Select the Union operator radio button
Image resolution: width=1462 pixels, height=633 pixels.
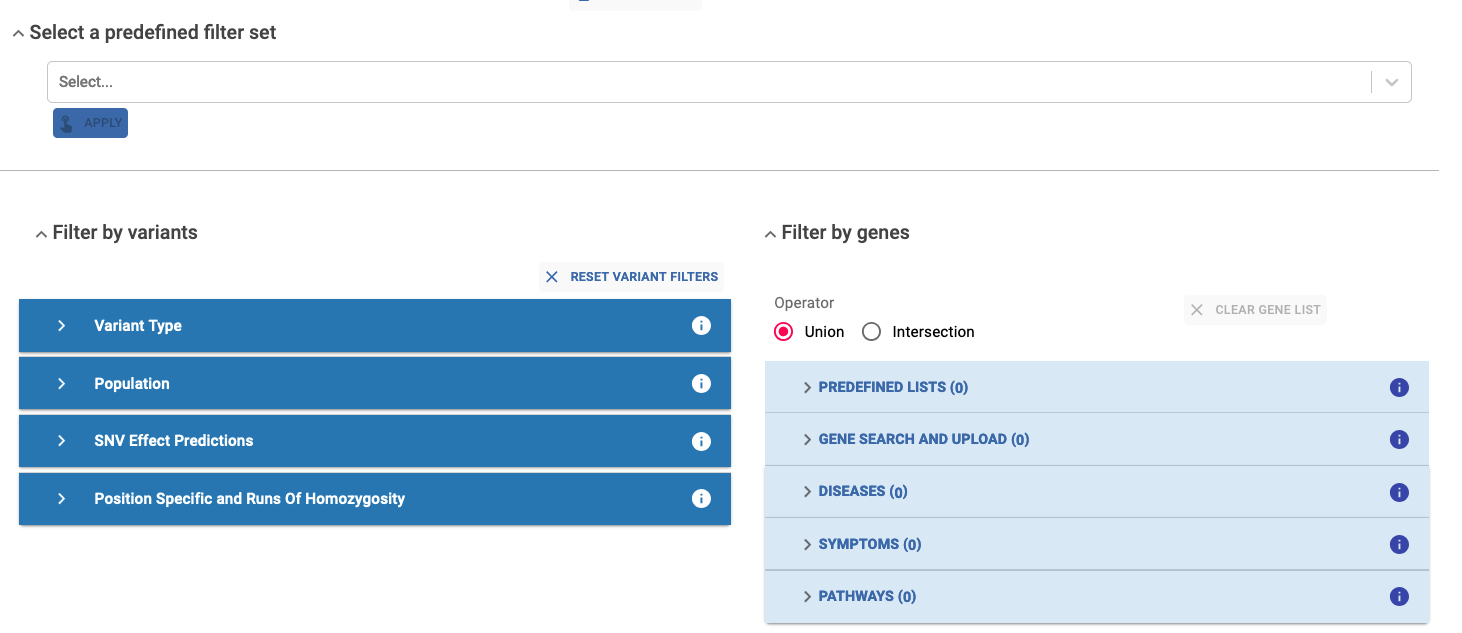coord(784,332)
